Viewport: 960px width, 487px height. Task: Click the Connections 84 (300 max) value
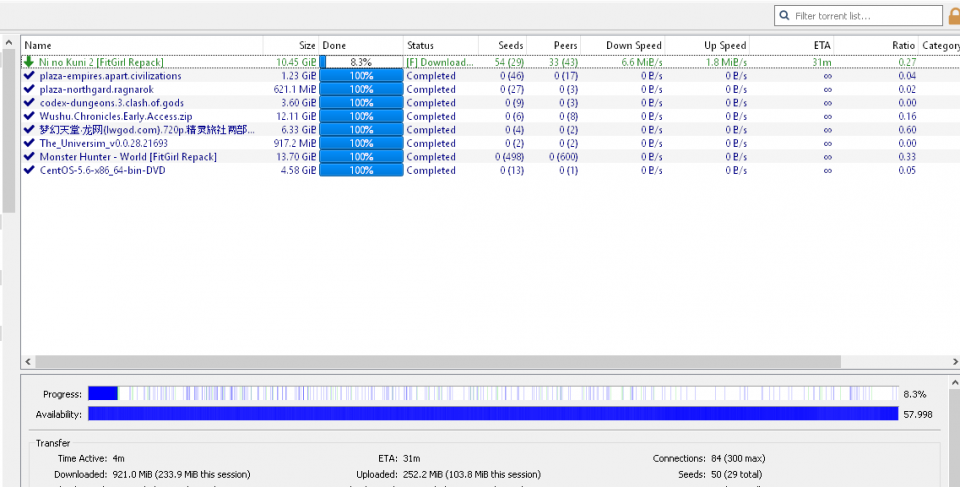coord(738,458)
